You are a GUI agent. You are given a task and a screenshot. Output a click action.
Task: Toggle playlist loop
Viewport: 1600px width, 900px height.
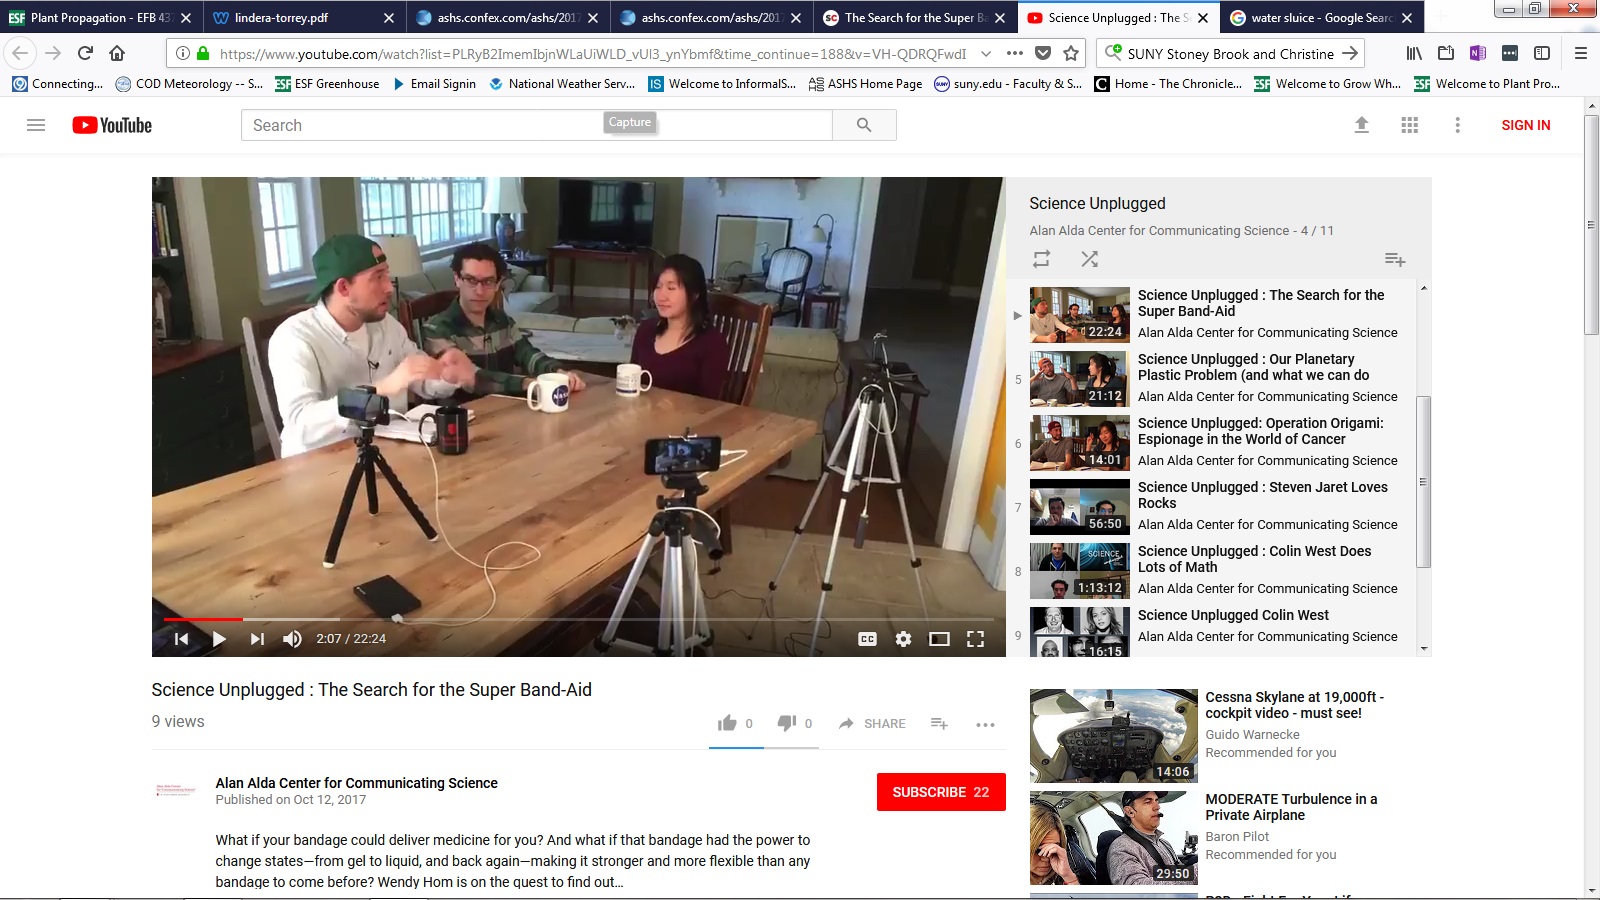point(1041,259)
